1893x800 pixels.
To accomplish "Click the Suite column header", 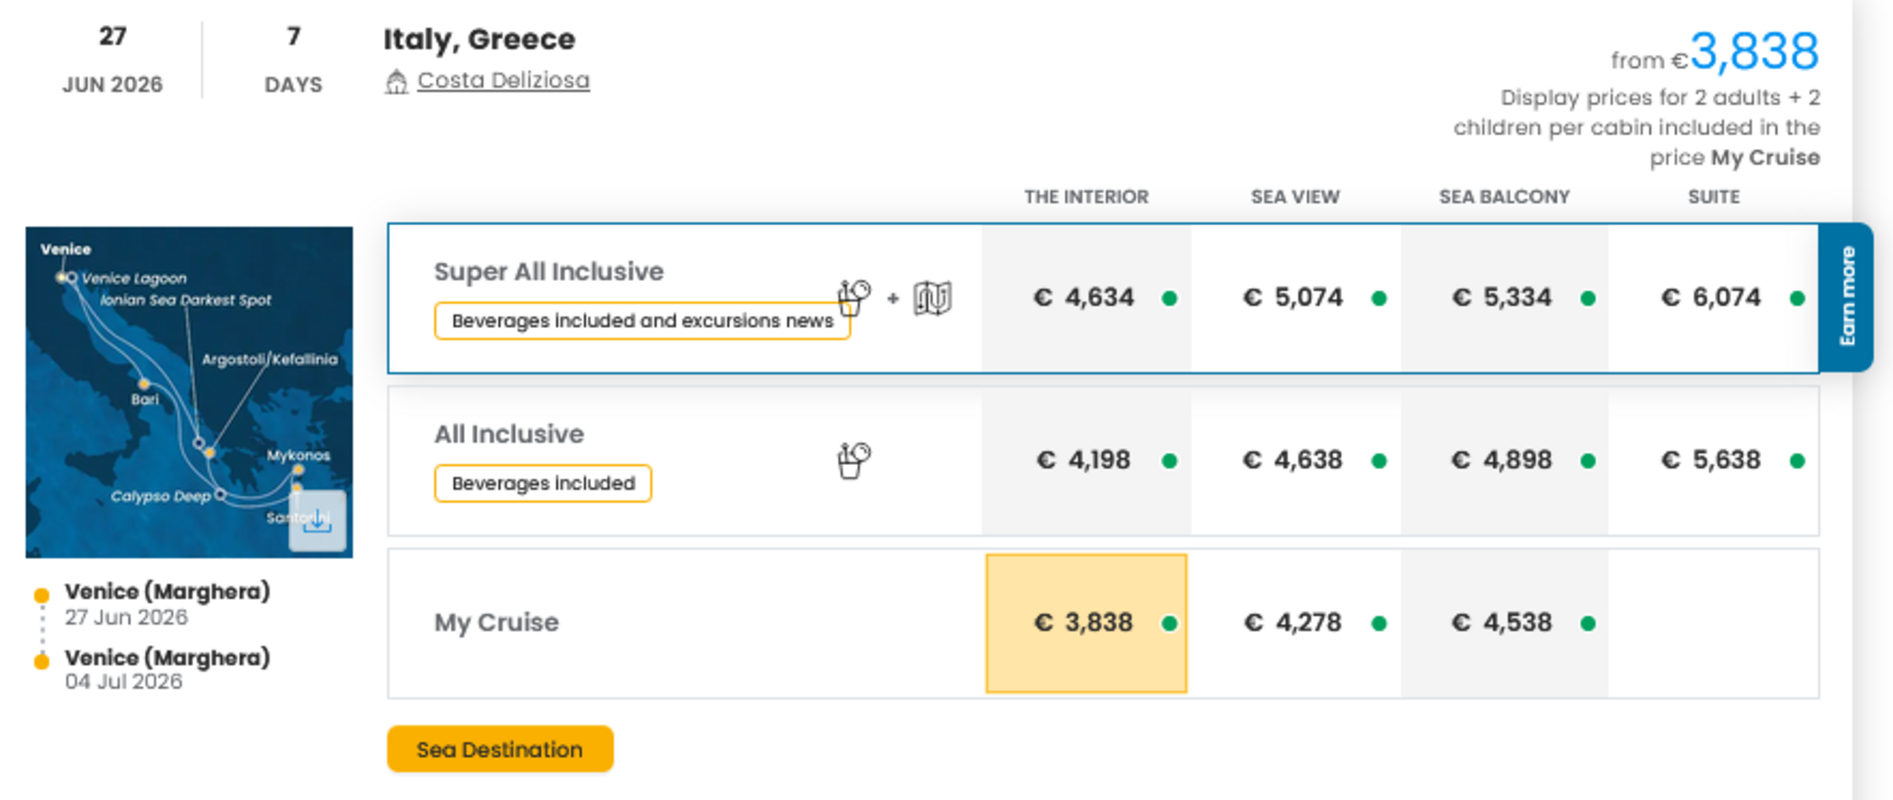I will coord(1713,197).
